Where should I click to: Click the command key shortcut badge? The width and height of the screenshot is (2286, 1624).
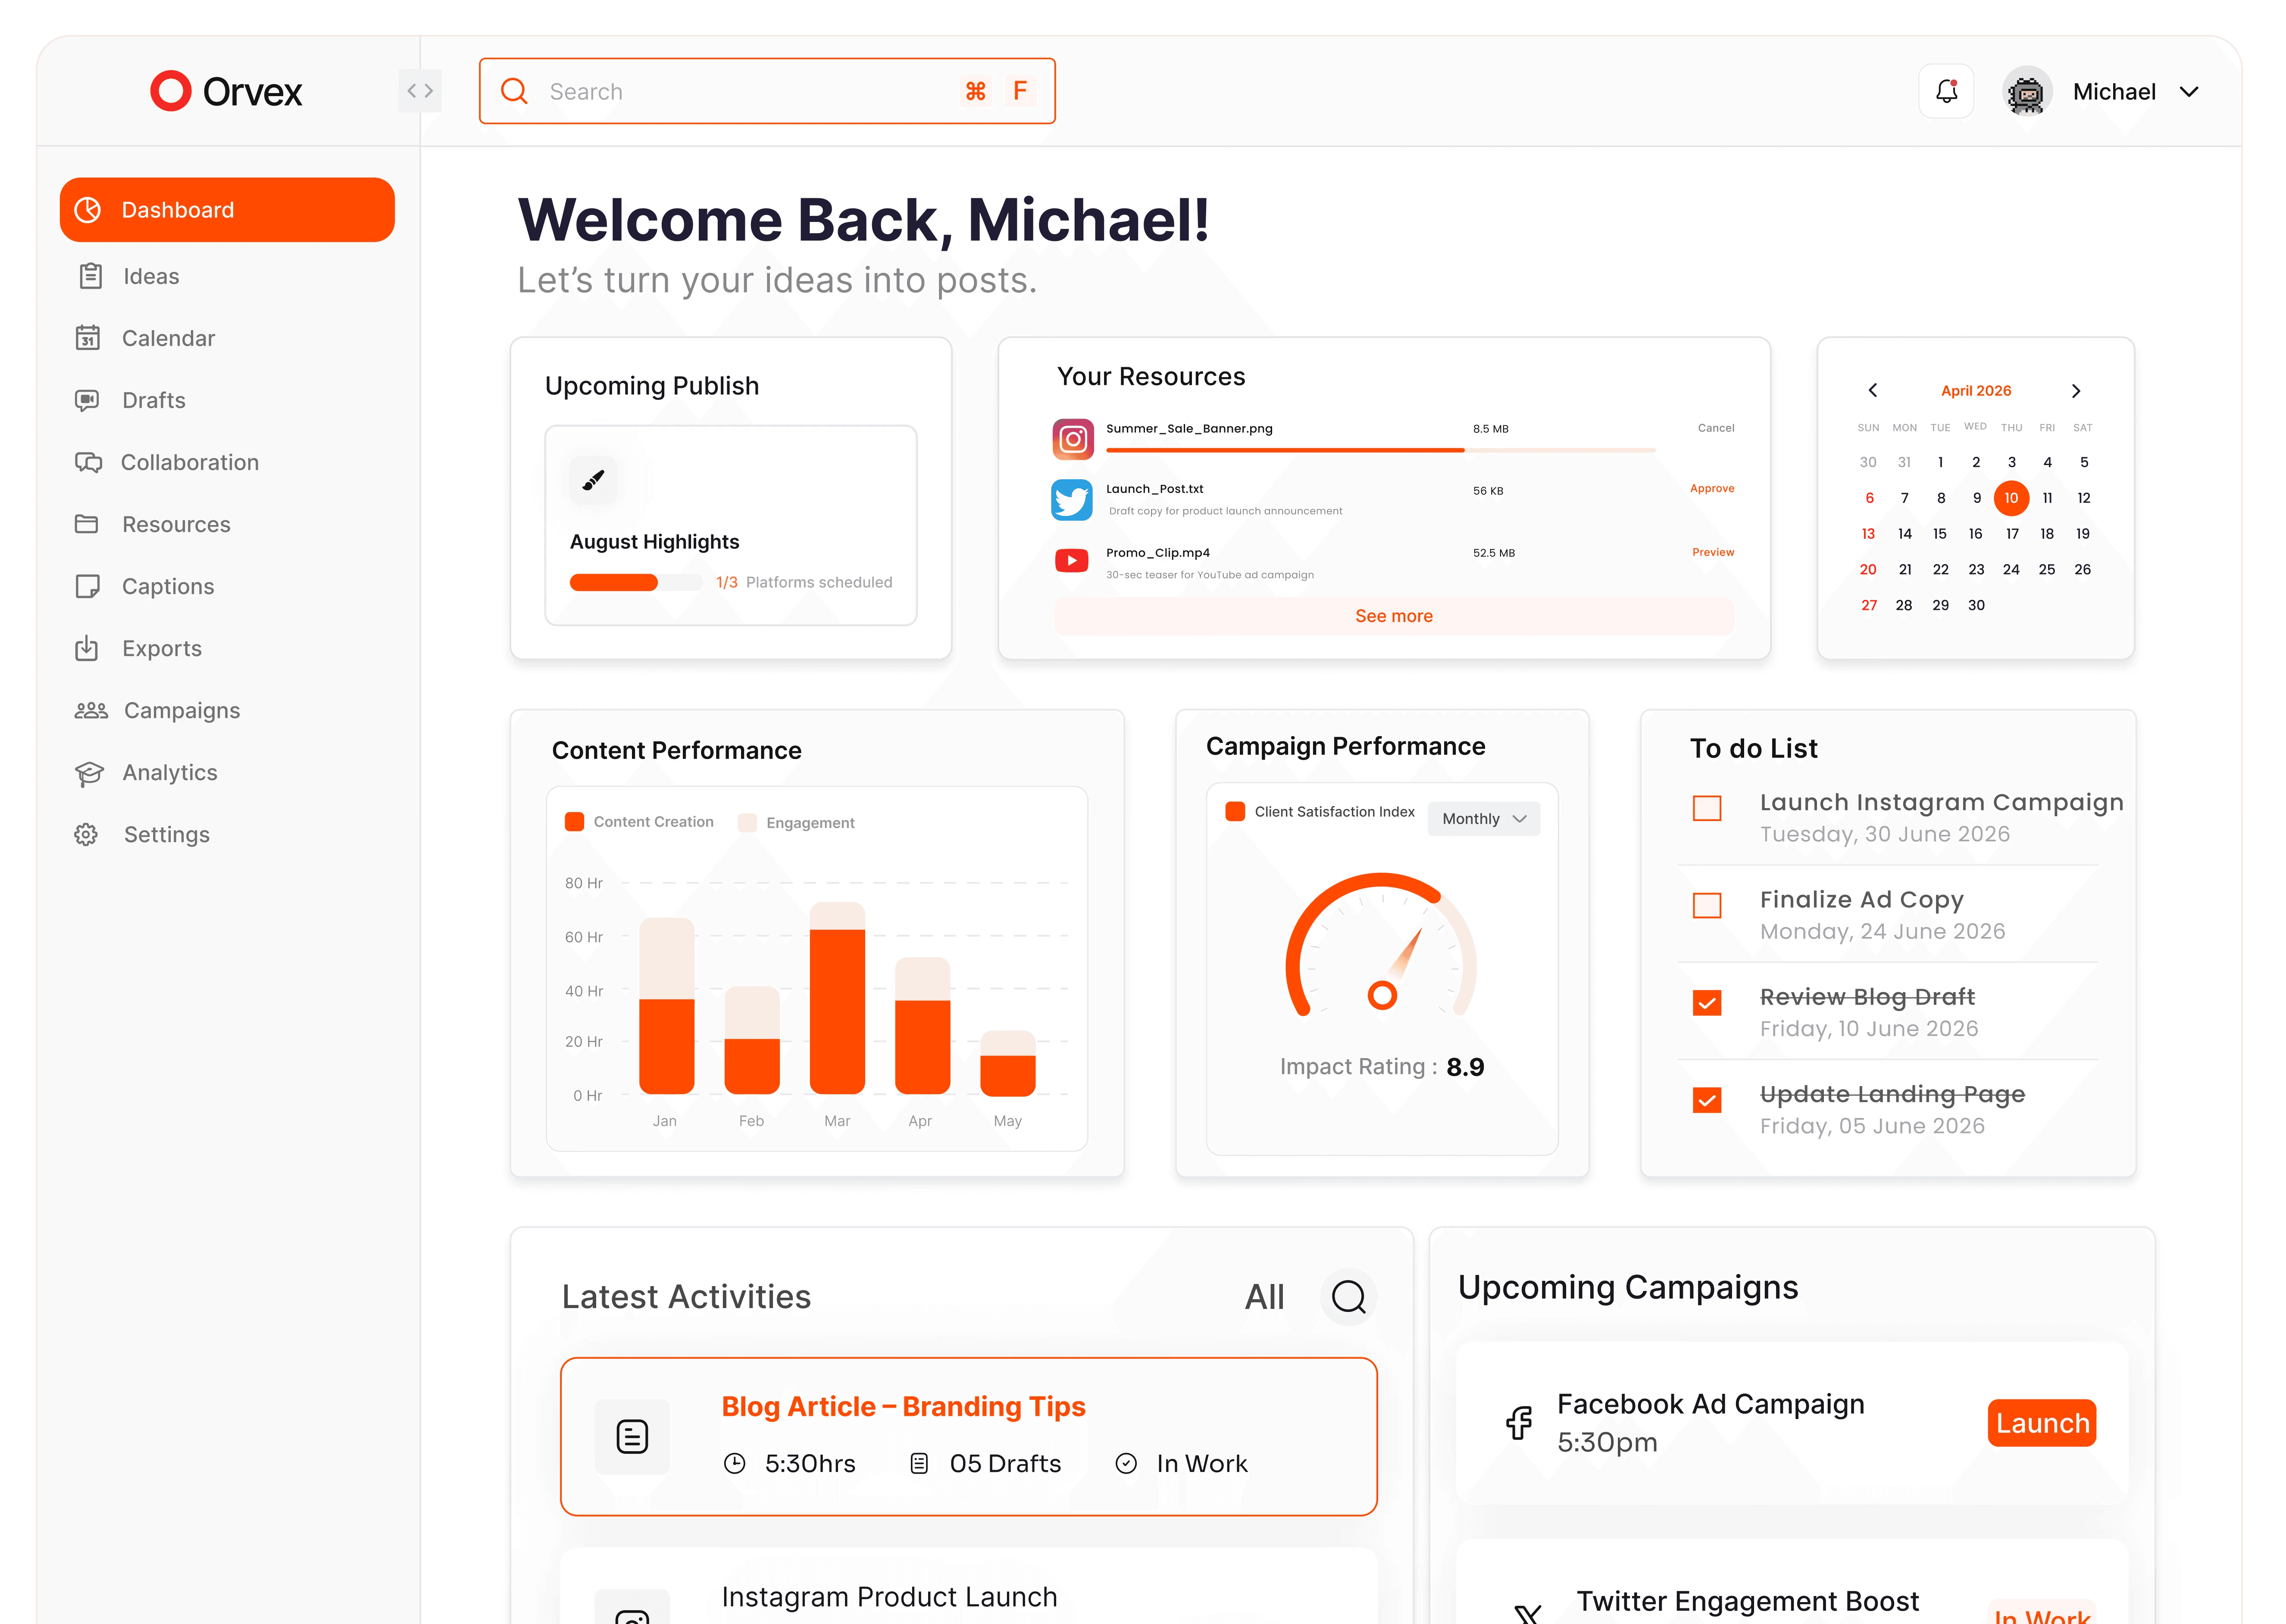(x=975, y=91)
